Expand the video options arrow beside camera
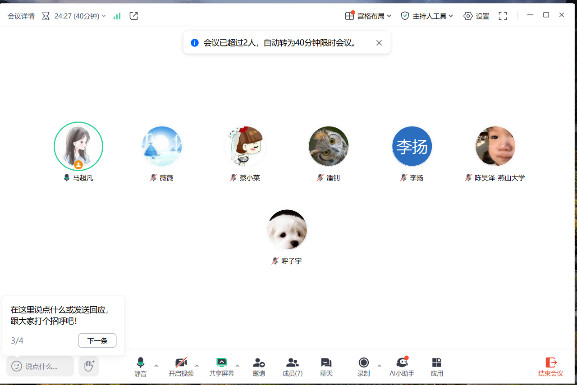577x385 pixels. (x=197, y=366)
